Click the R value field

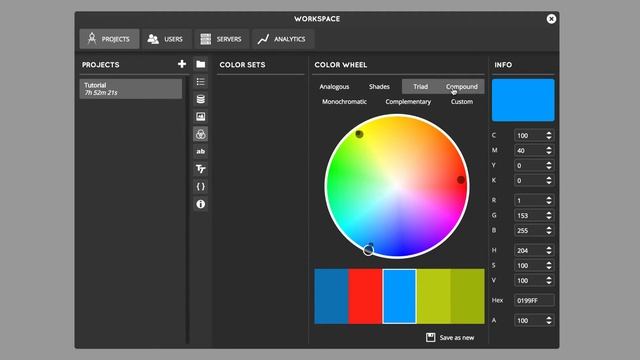(x=534, y=200)
